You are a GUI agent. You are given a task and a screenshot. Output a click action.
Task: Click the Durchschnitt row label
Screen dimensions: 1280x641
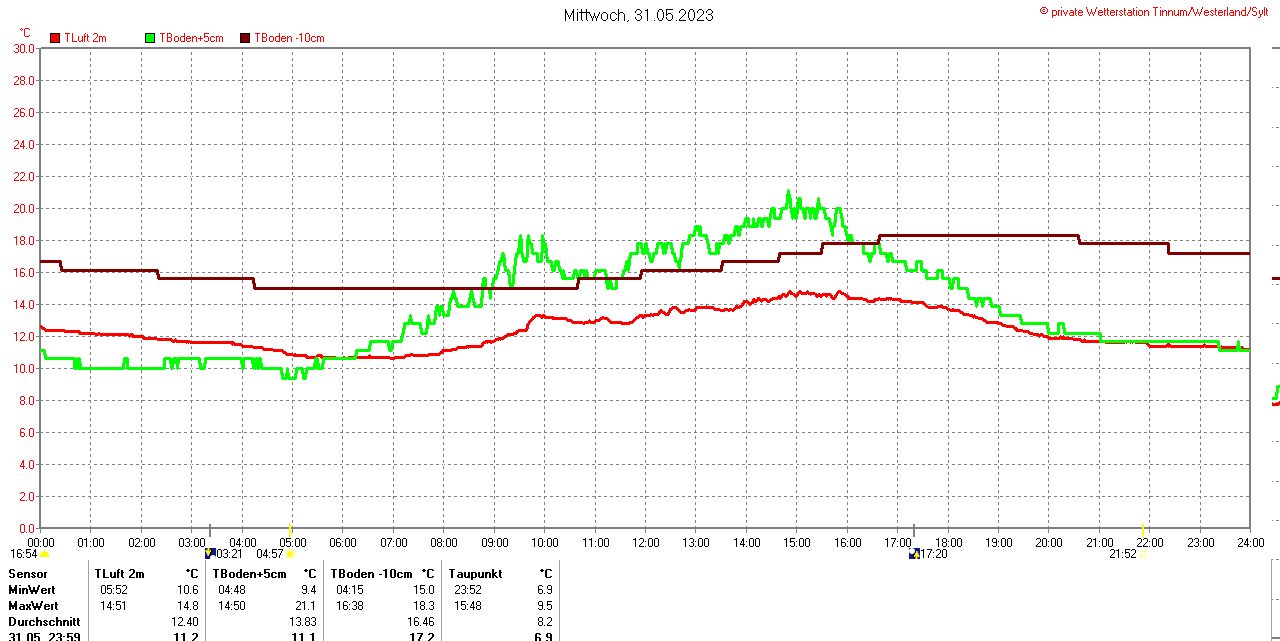44,622
